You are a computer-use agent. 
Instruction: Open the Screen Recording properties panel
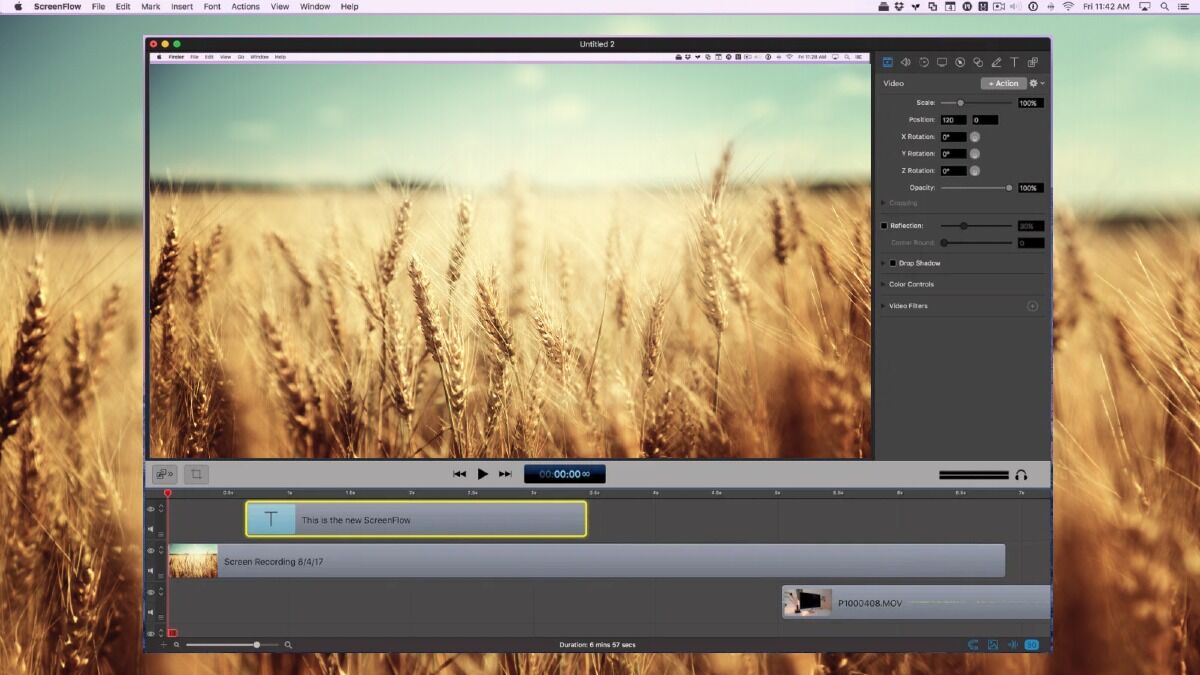coord(942,61)
